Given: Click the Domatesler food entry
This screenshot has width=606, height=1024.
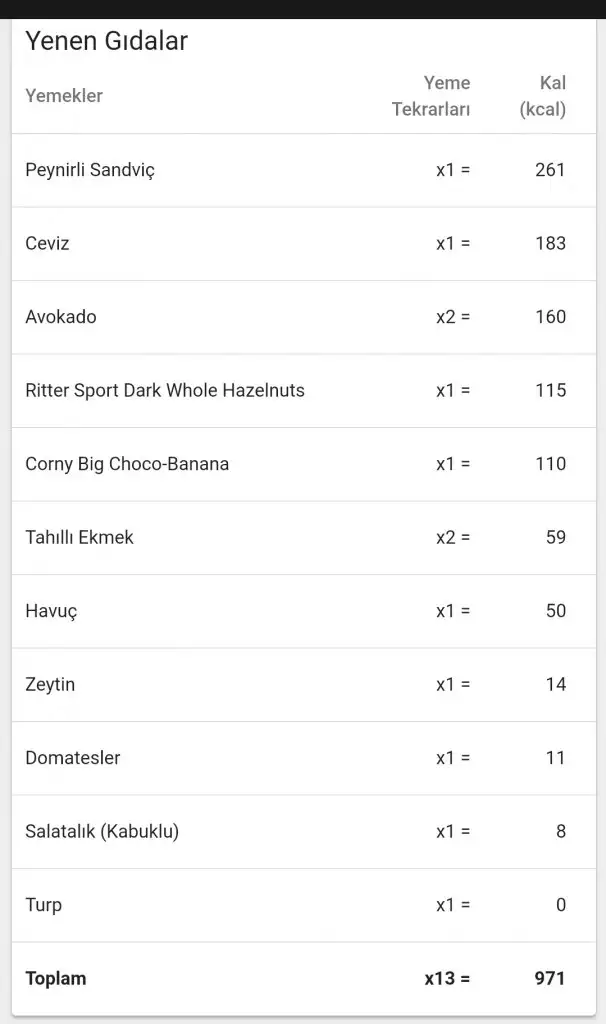Looking at the screenshot, I should click(73, 758).
